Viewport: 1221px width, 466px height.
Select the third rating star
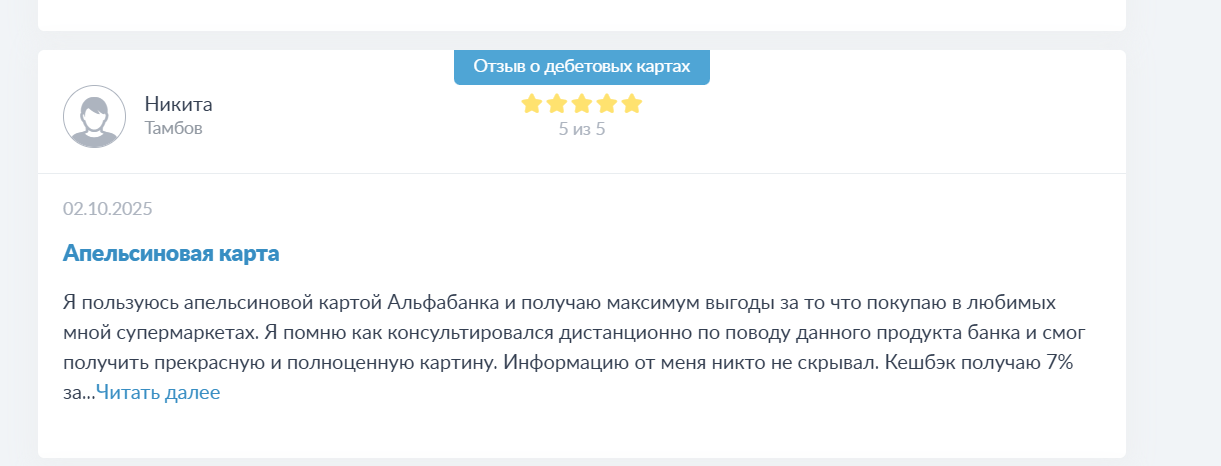581,104
